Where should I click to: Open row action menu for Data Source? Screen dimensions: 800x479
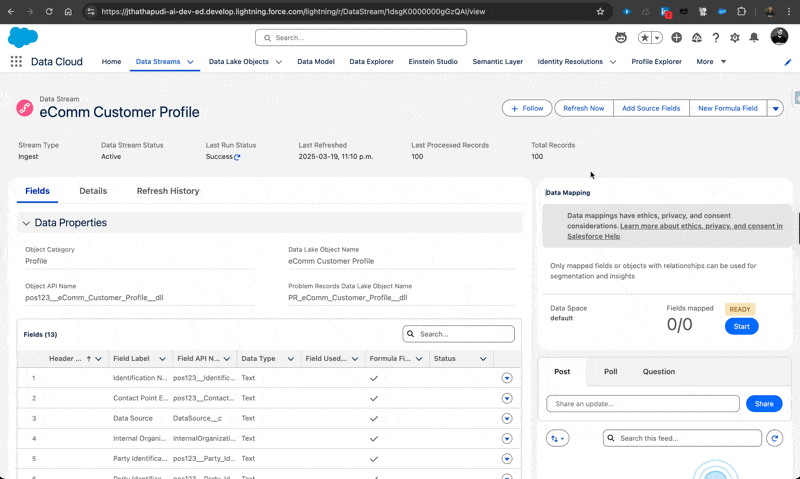[507, 418]
